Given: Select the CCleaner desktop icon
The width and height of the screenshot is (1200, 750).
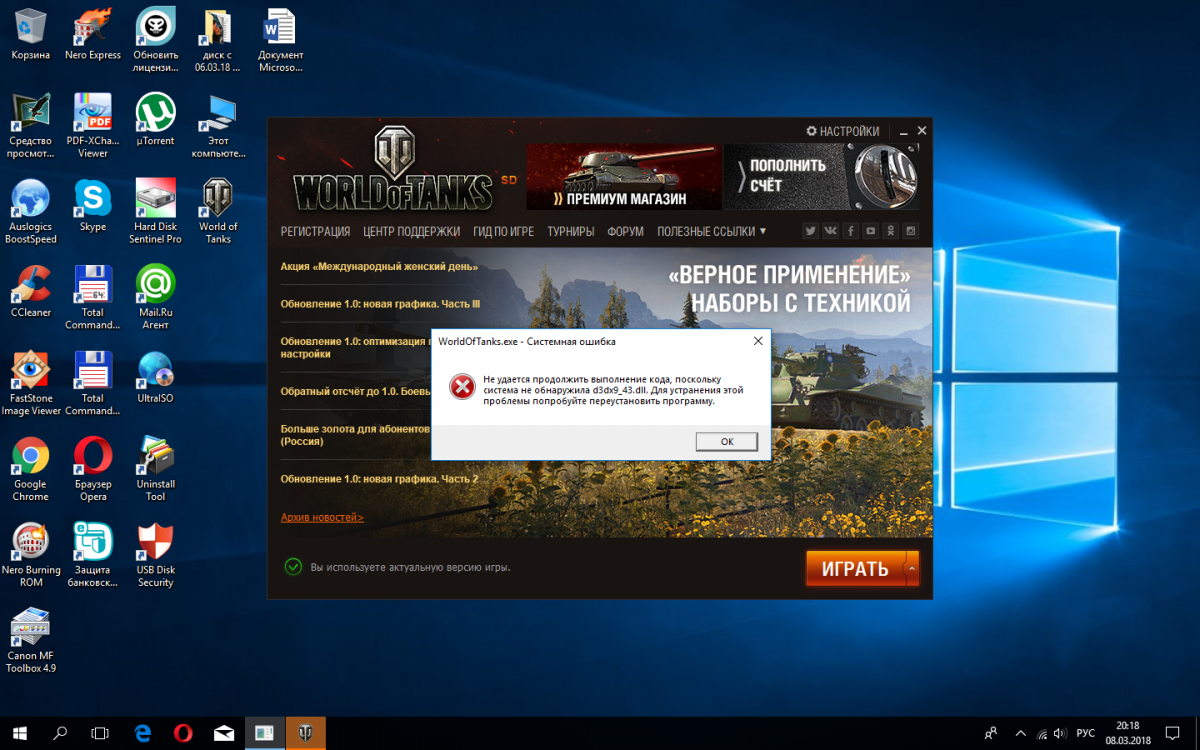Looking at the screenshot, I should 31,291.
